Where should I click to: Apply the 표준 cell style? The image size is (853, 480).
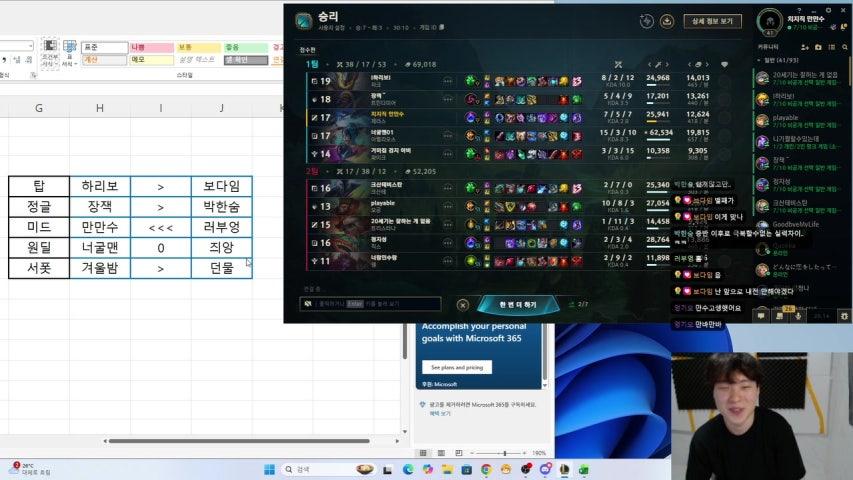(104, 47)
